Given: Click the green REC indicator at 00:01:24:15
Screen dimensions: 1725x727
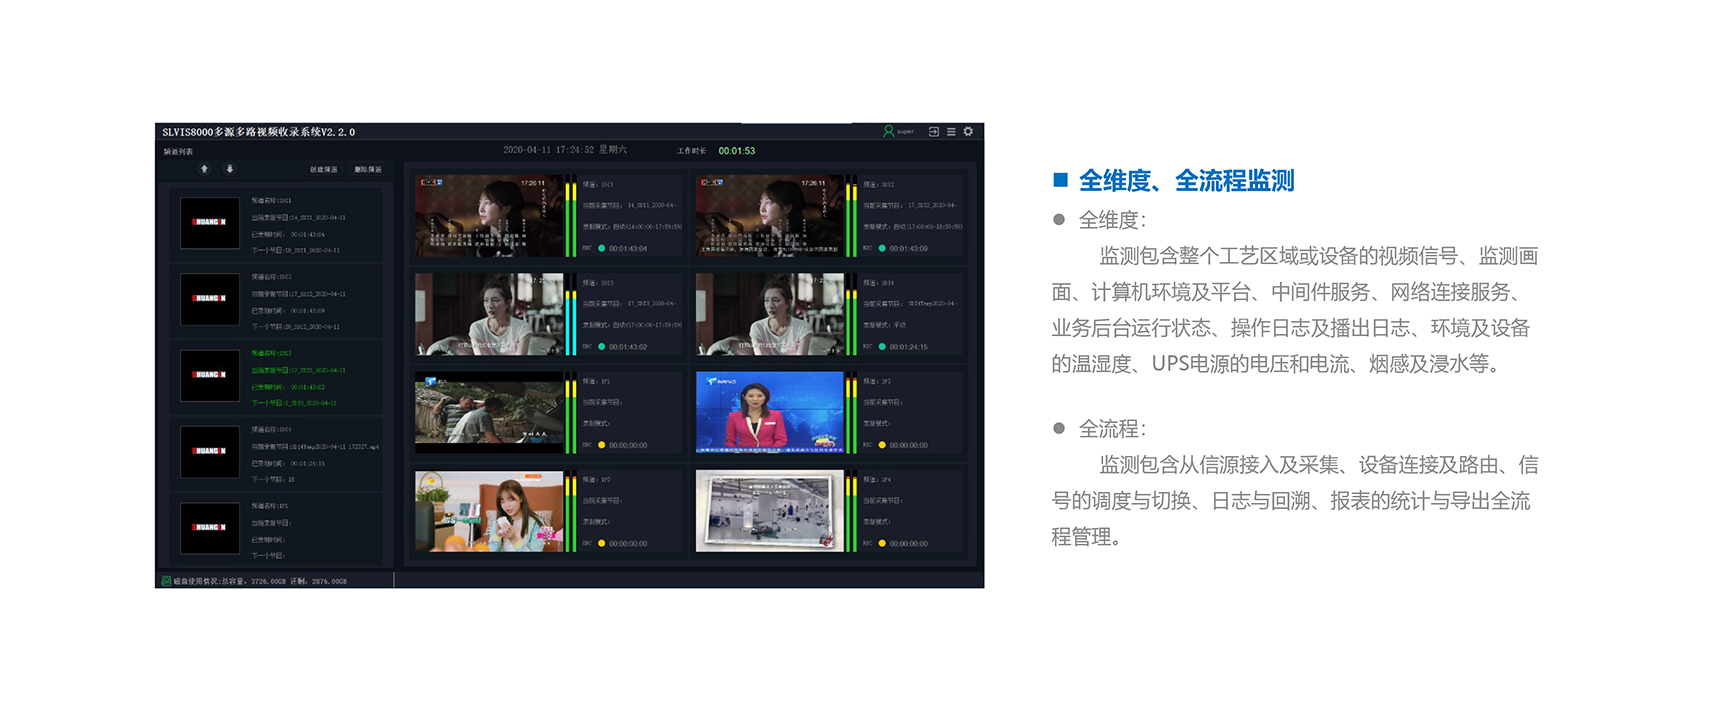Looking at the screenshot, I should point(882,347).
